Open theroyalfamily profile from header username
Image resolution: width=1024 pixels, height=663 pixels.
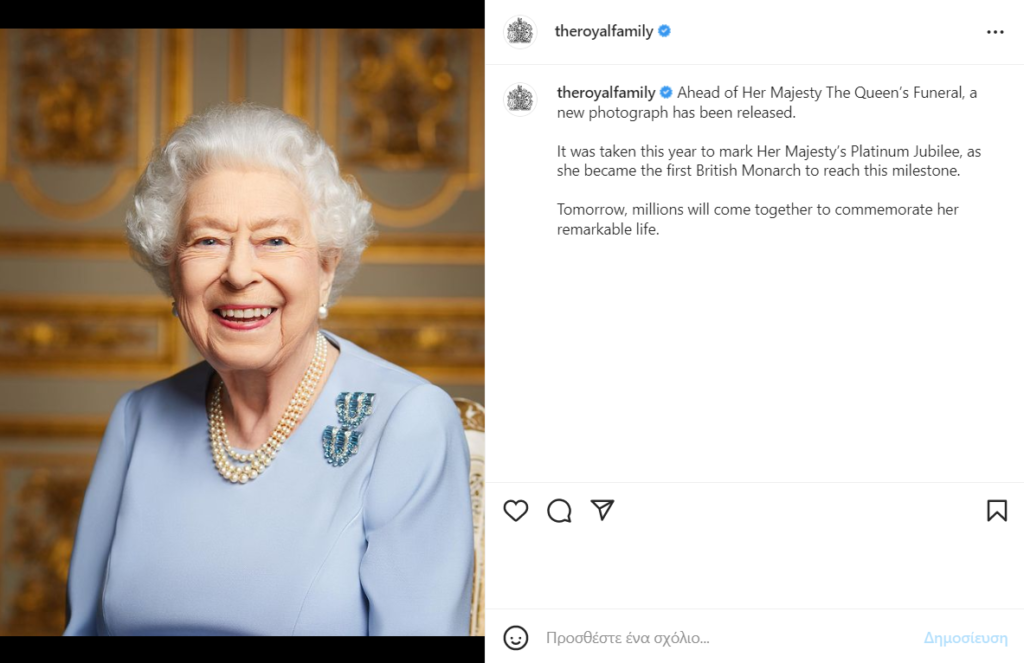[x=603, y=31]
